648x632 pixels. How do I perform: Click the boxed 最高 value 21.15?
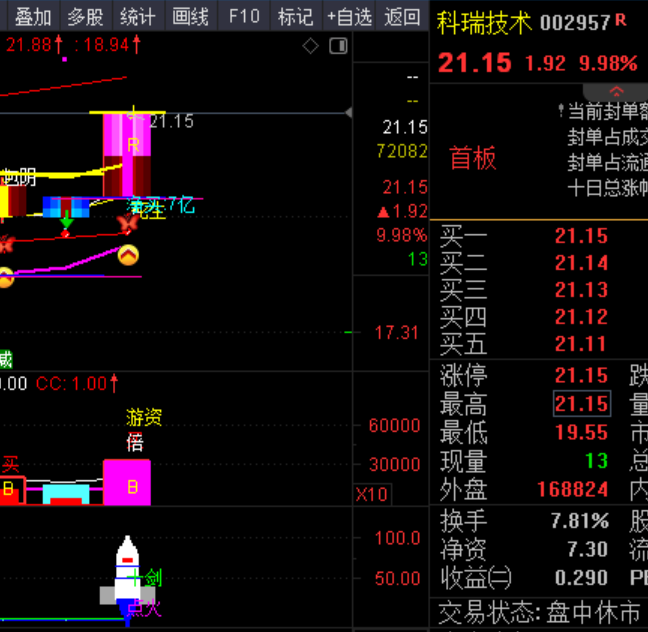click(x=582, y=403)
